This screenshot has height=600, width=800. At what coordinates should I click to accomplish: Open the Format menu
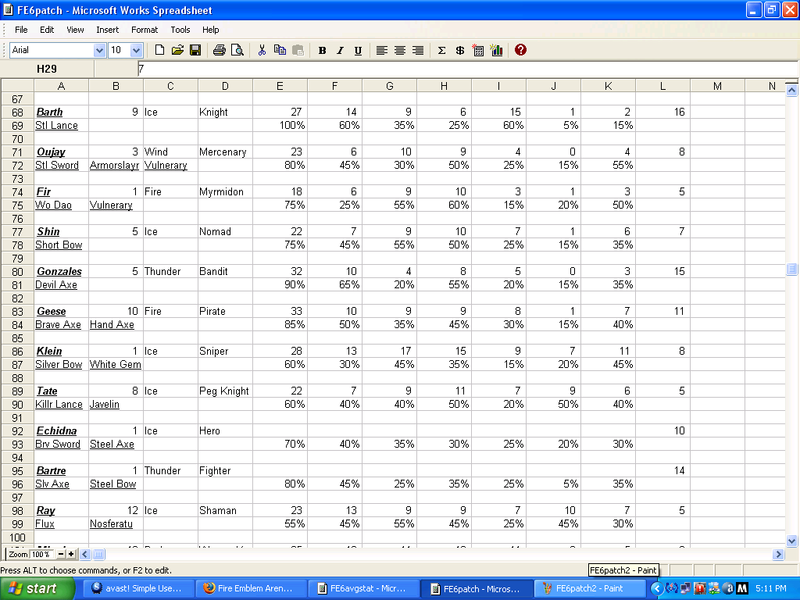[144, 30]
